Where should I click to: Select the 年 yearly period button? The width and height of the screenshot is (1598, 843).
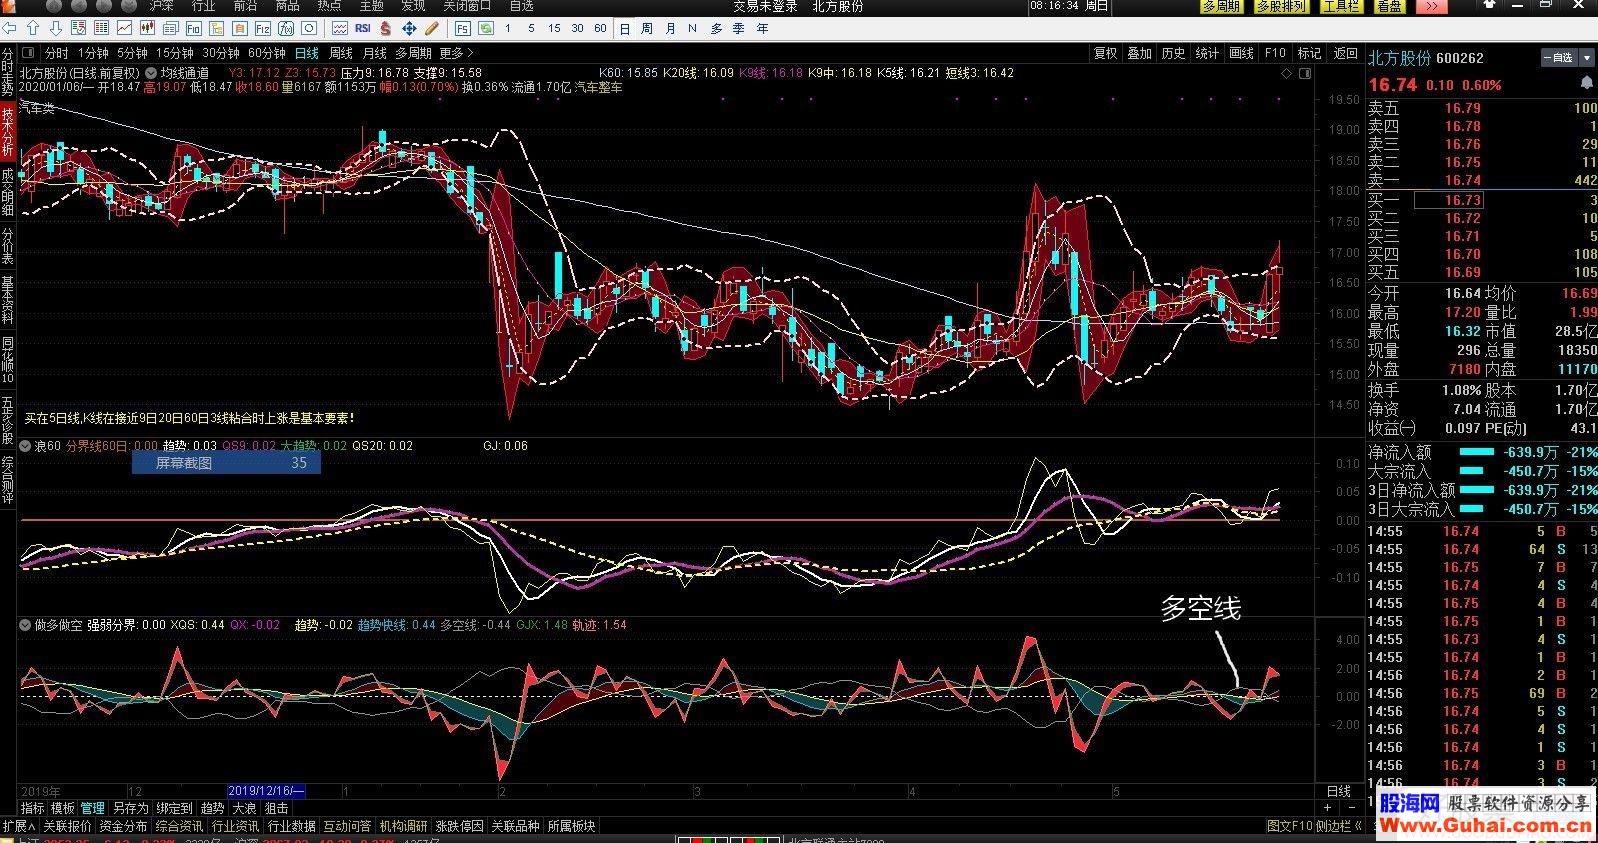click(761, 28)
